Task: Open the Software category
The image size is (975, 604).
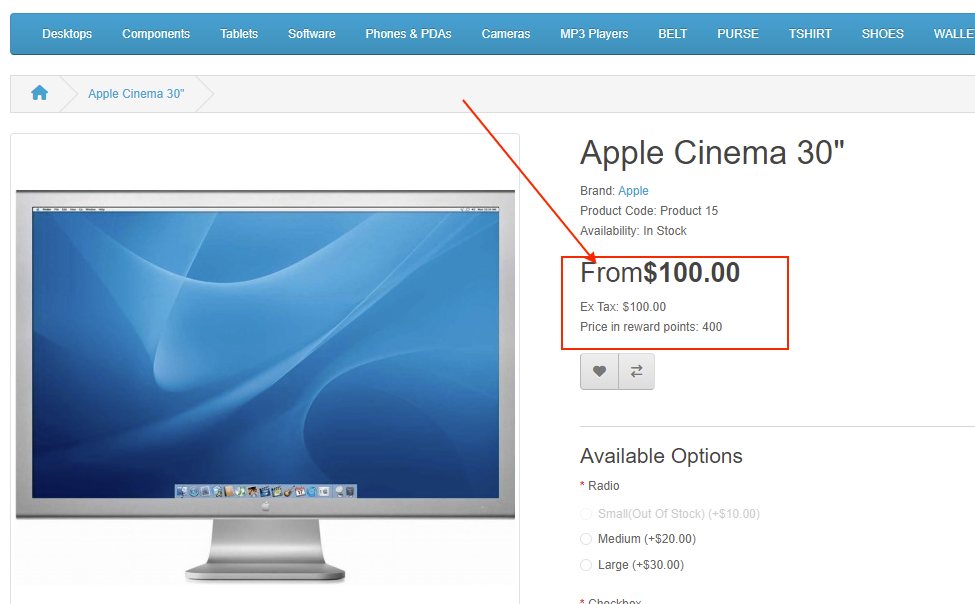Action: (x=311, y=34)
